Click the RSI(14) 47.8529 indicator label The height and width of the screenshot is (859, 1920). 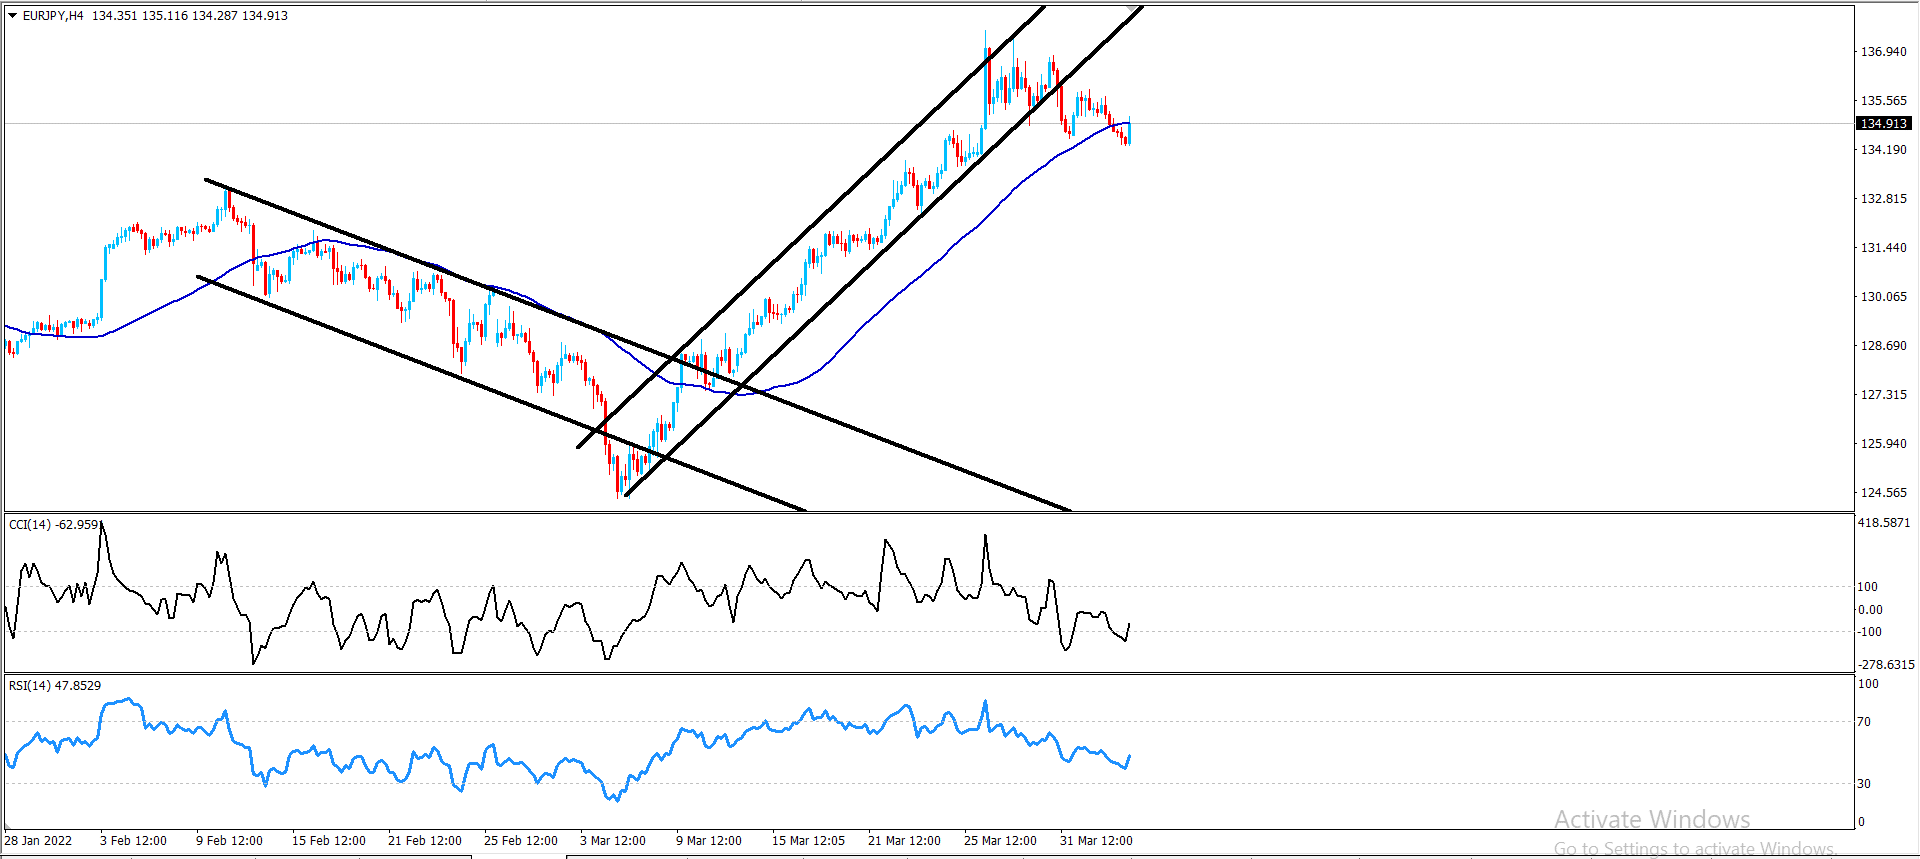[55, 686]
